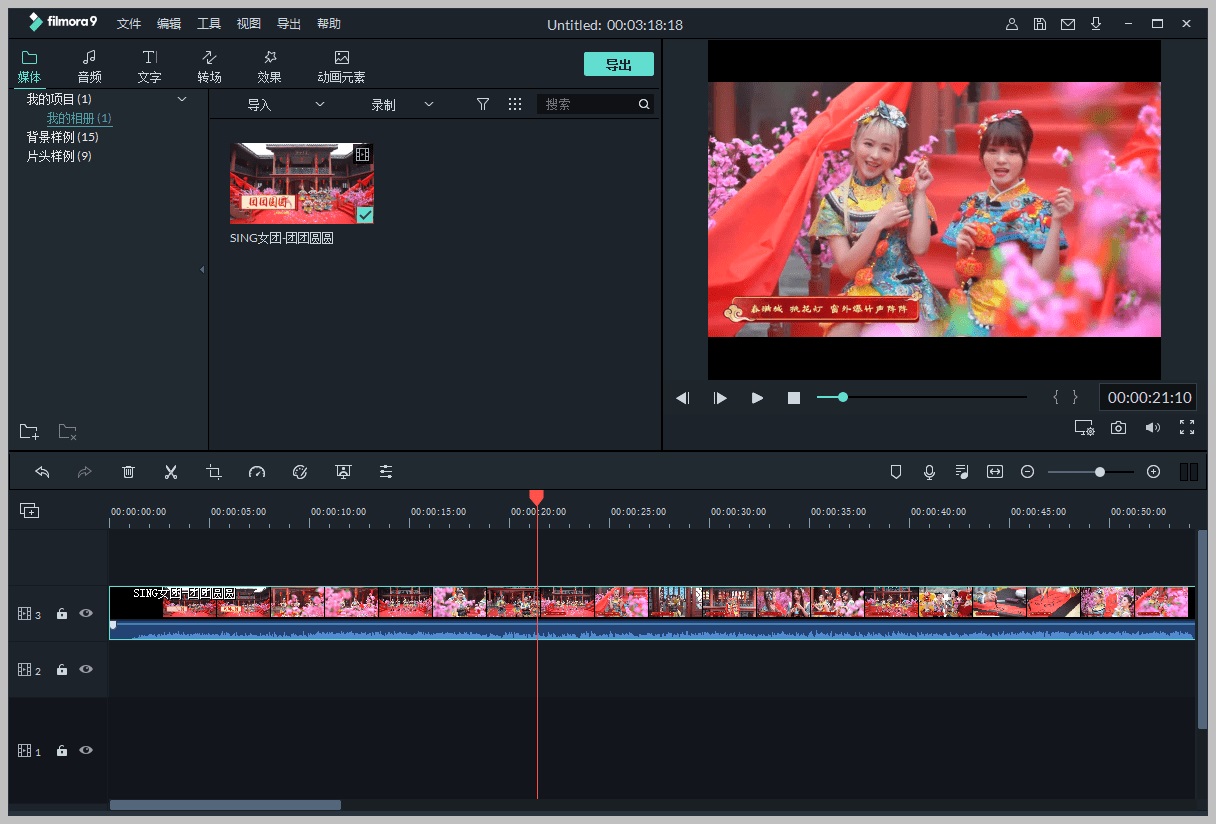Undo the last action
This screenshot has width=1216, height=824.
(42, 472)
